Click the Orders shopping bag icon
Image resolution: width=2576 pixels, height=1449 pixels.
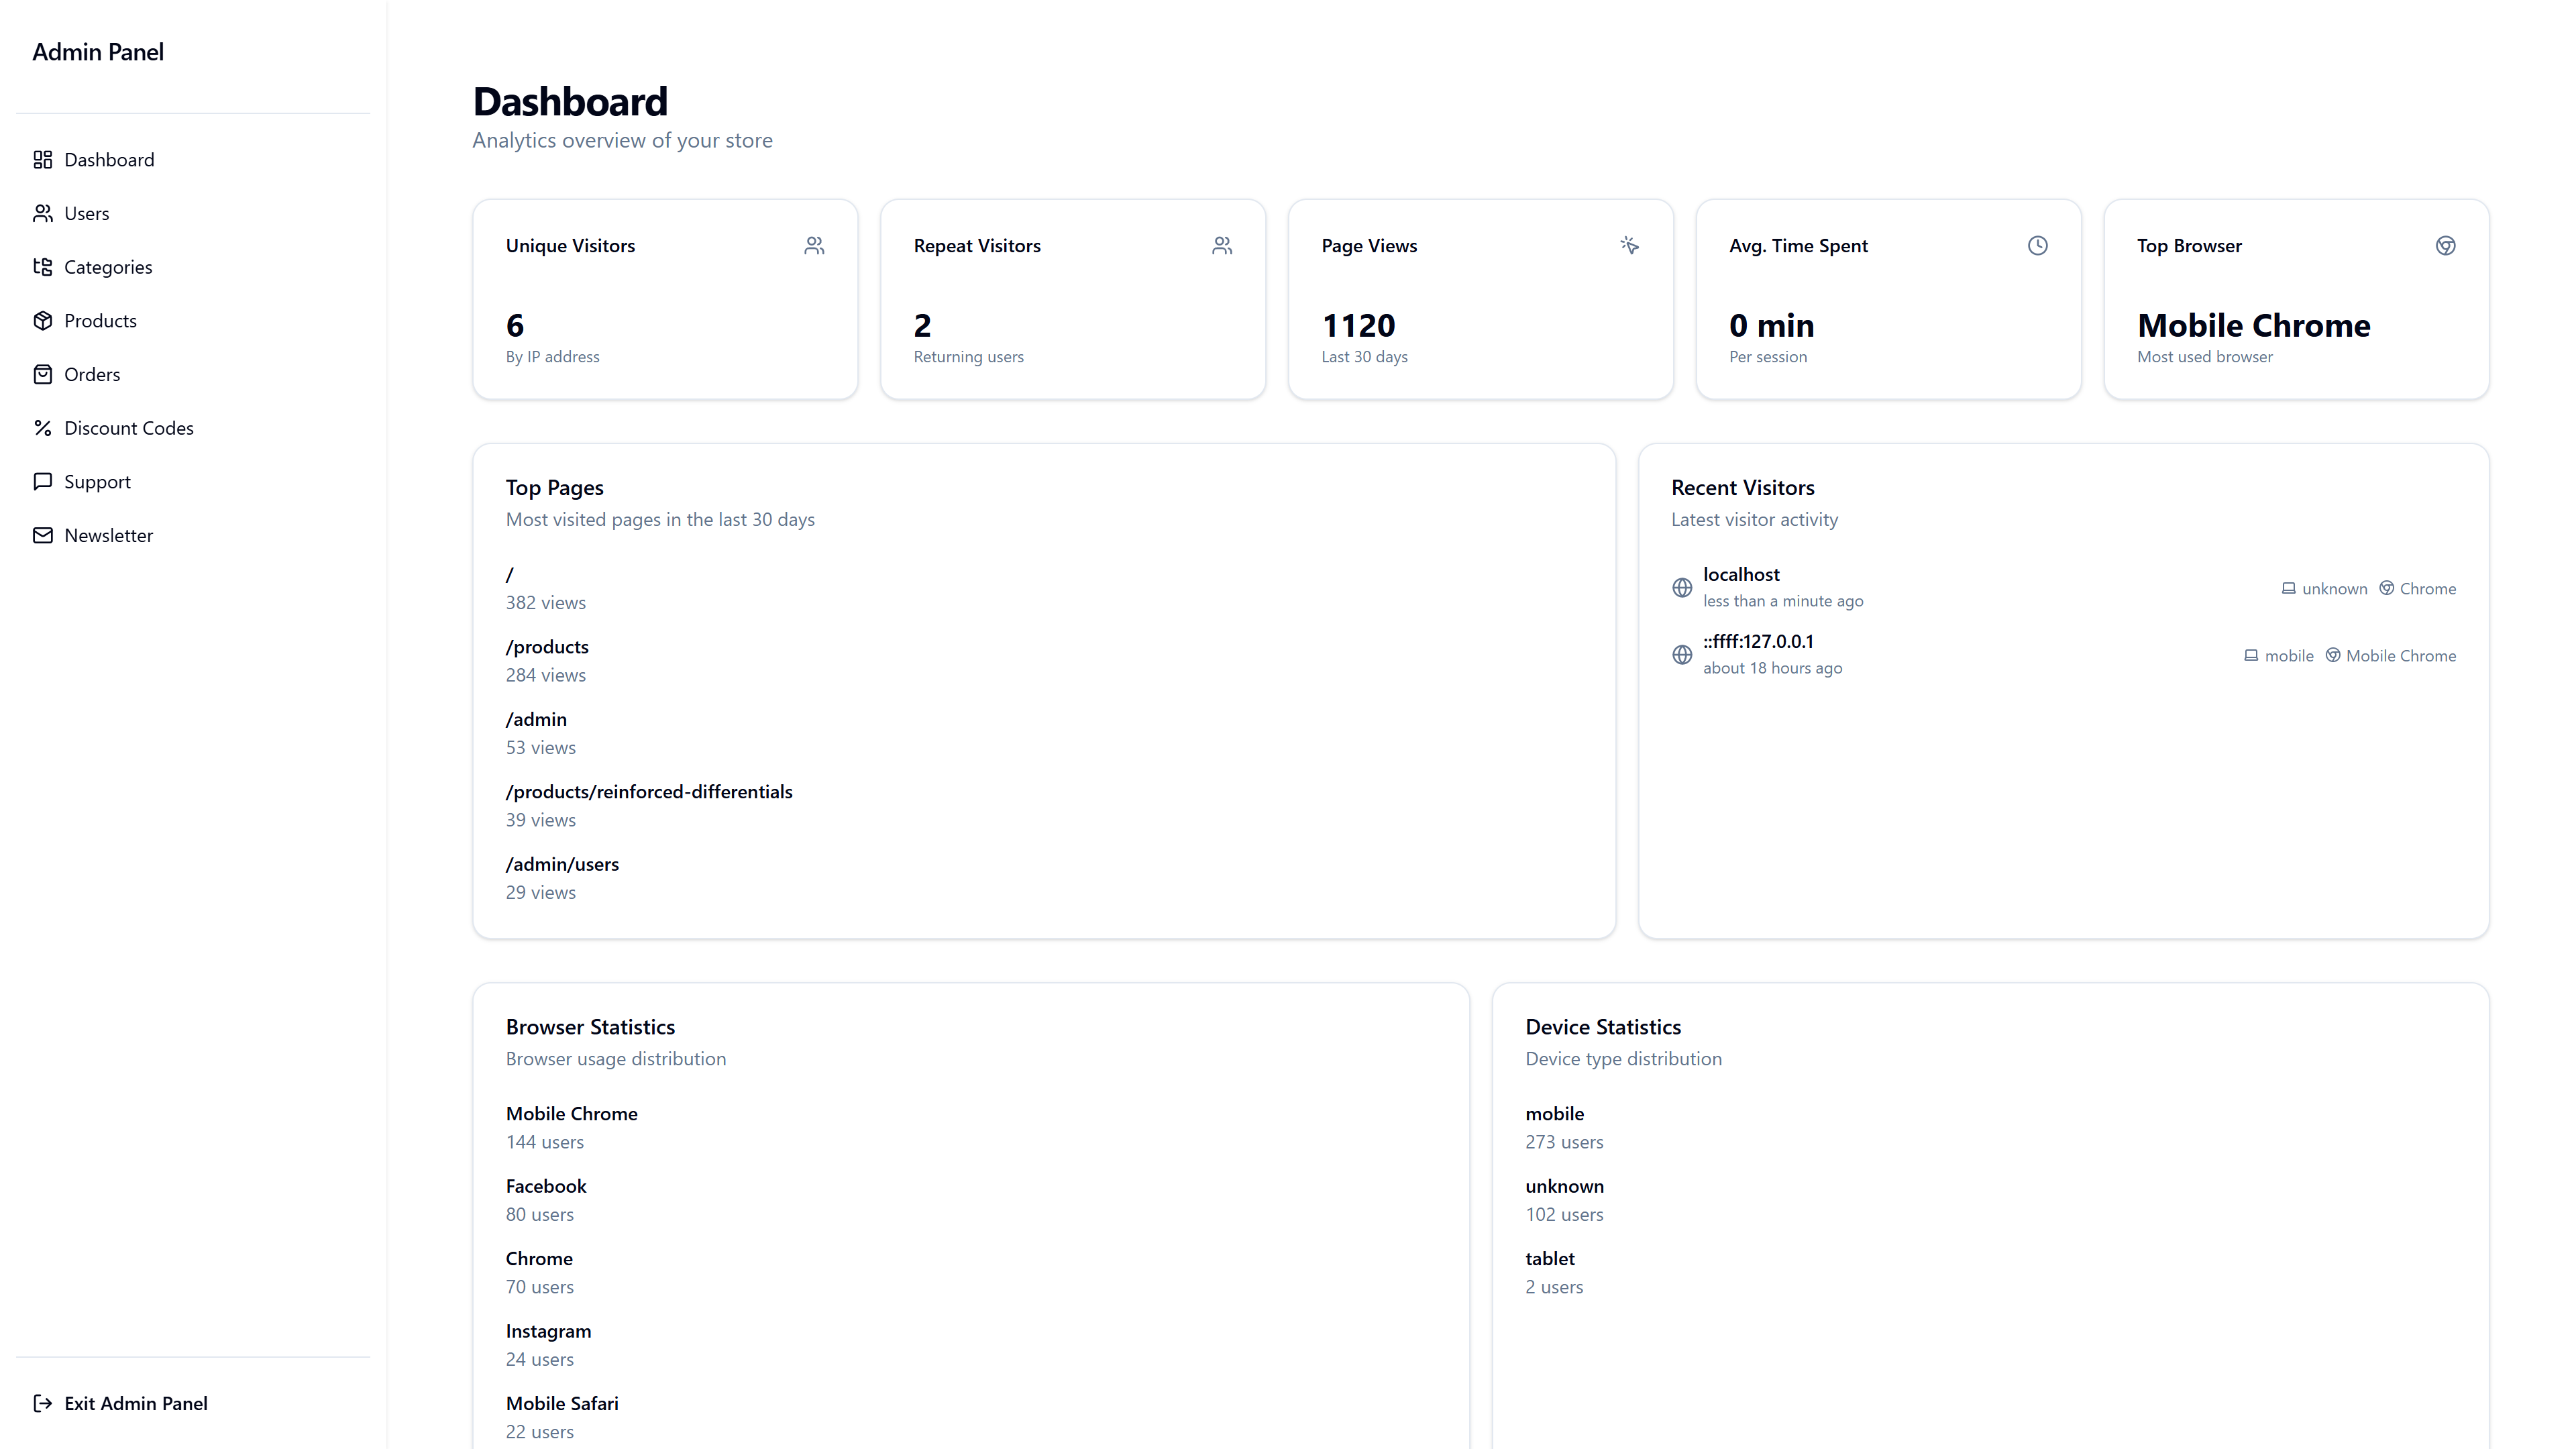pos(42,374)
